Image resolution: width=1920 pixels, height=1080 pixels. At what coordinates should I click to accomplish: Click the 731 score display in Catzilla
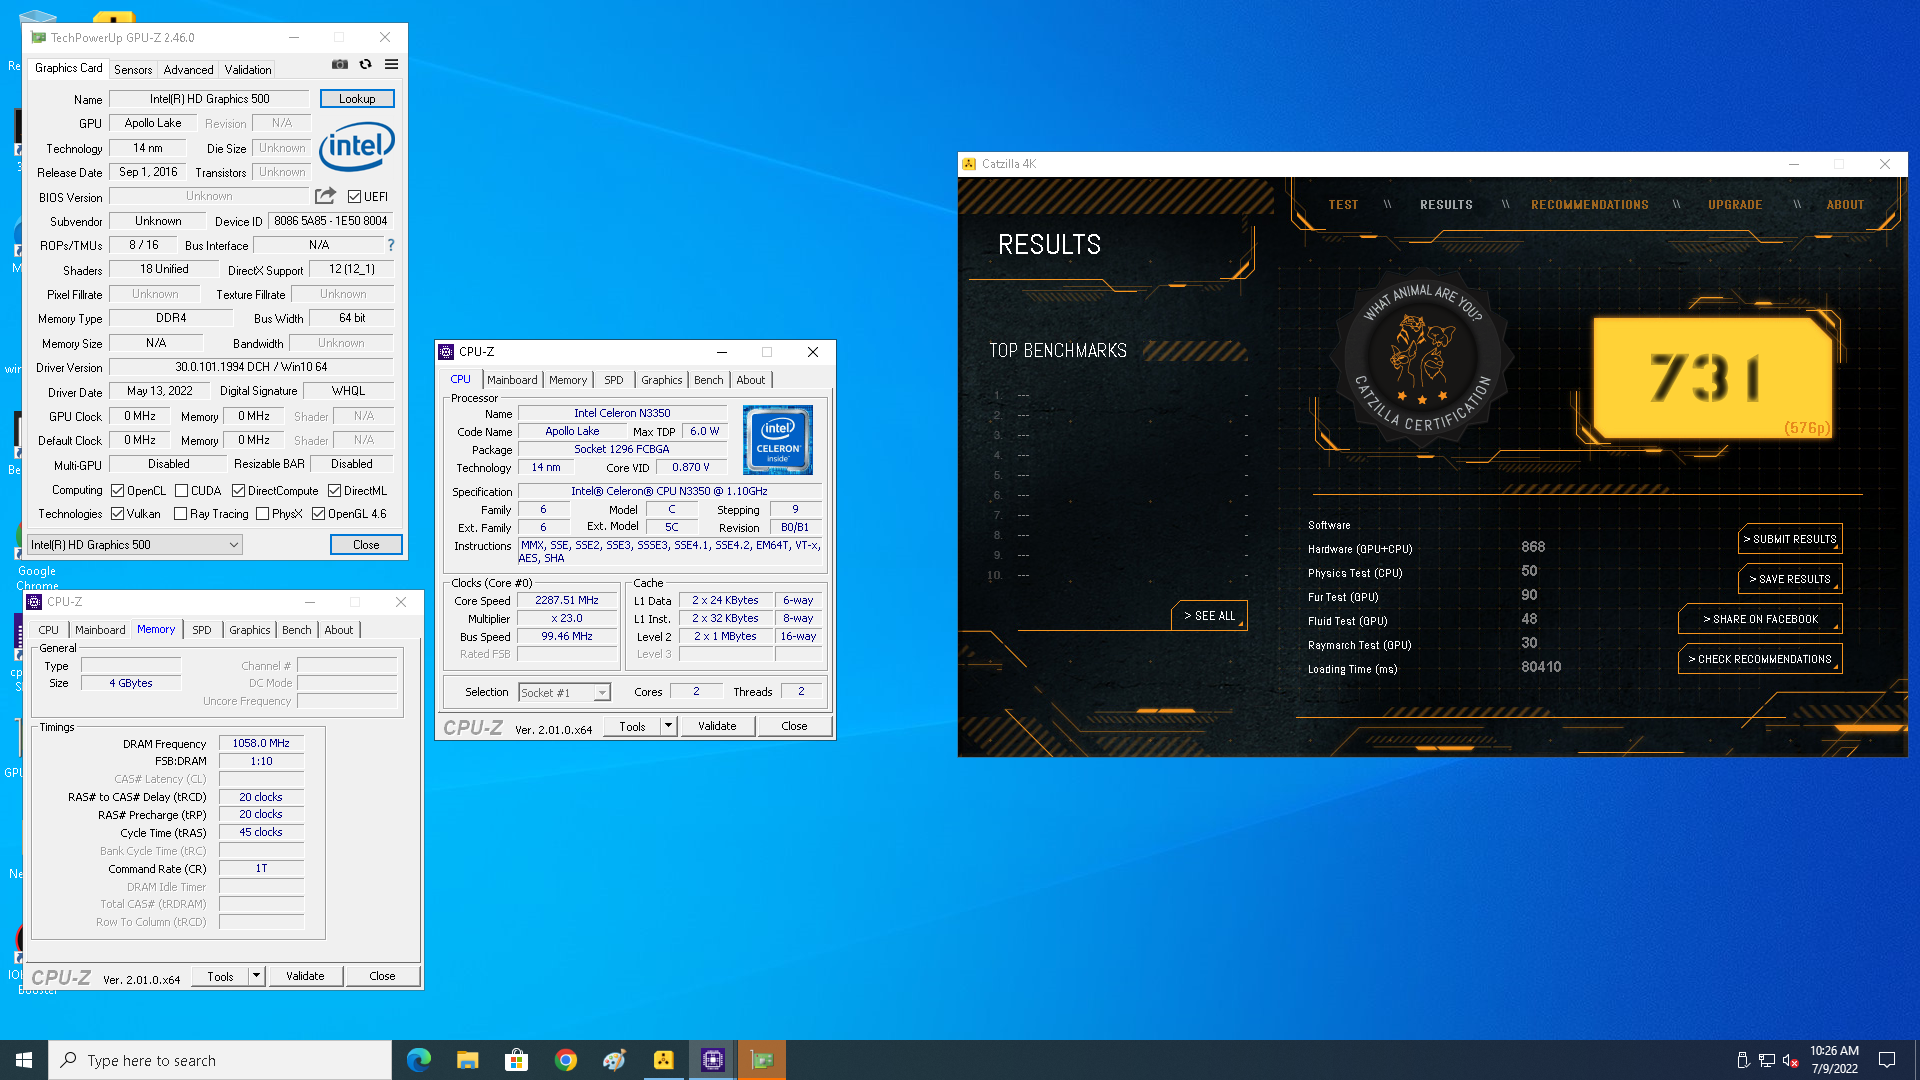(1712, 378)
